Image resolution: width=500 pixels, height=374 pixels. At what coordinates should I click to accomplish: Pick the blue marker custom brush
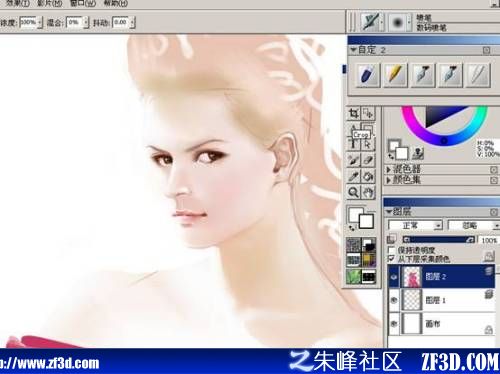pos(368,75)
